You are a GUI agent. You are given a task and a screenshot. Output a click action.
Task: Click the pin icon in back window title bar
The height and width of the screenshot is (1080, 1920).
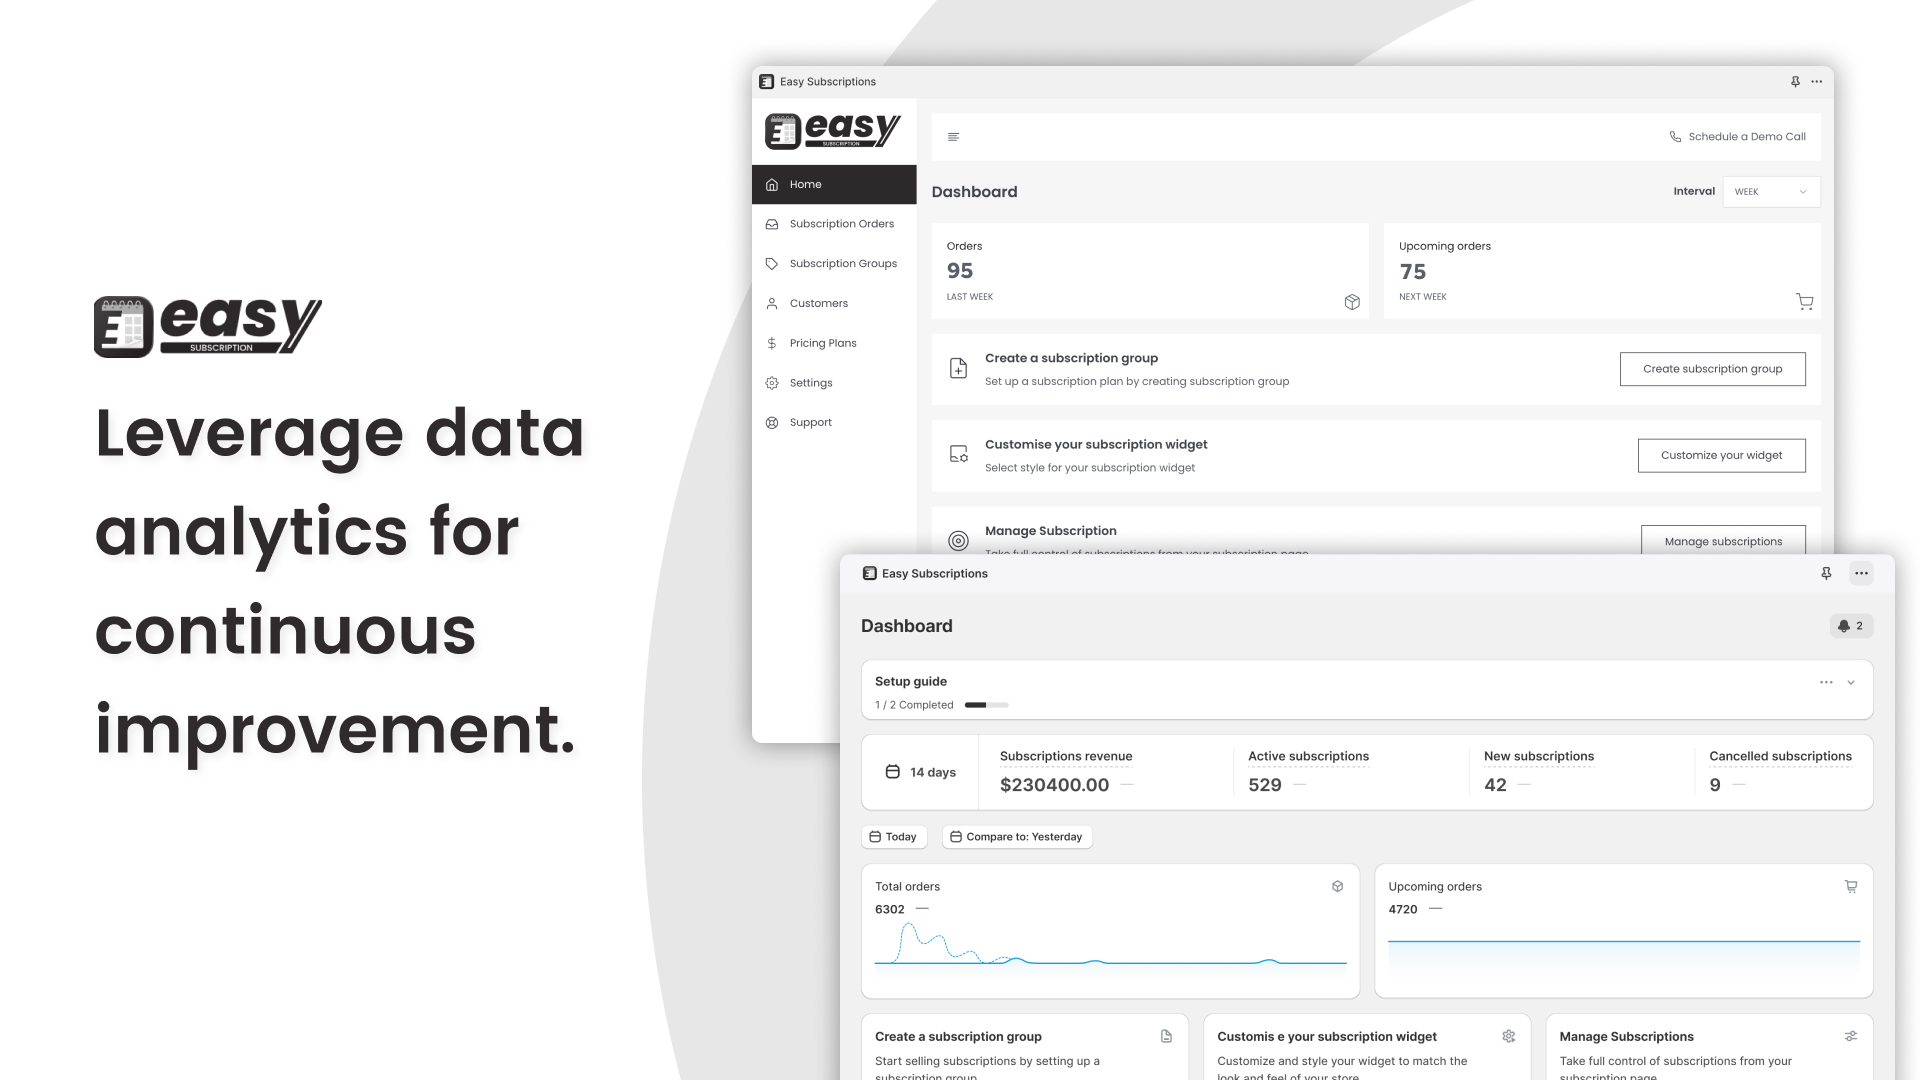tap(1795, 82)
